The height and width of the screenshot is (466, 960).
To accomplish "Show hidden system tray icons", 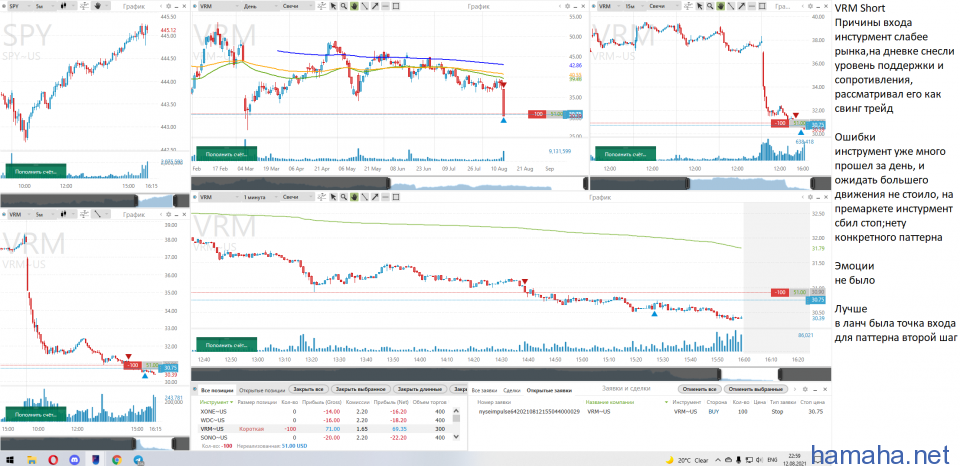I will point(718,460).
